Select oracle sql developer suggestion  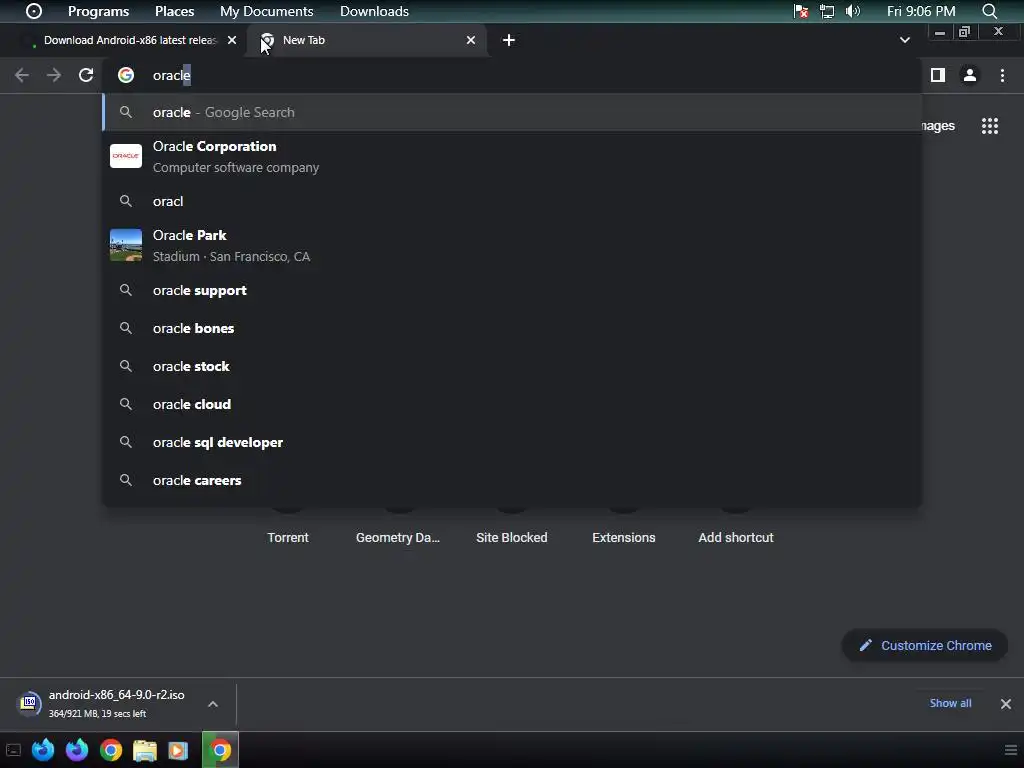point(512,442)
